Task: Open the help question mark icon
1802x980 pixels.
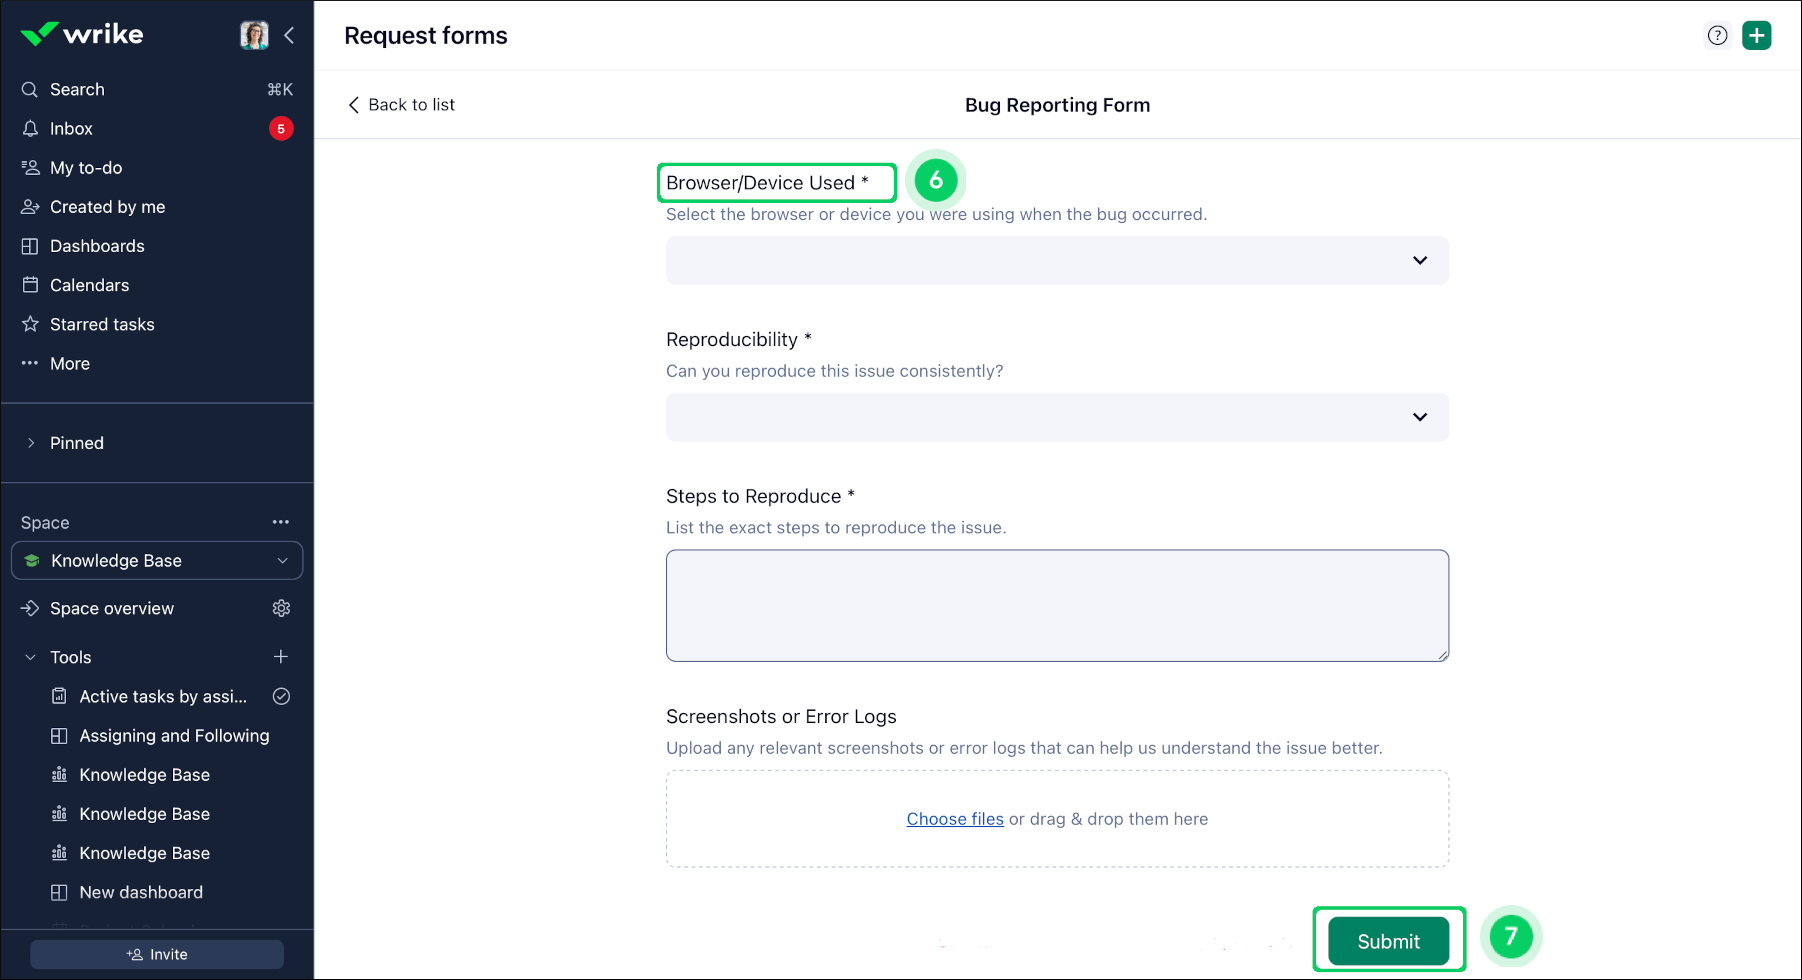Action: pos(1717,35)
